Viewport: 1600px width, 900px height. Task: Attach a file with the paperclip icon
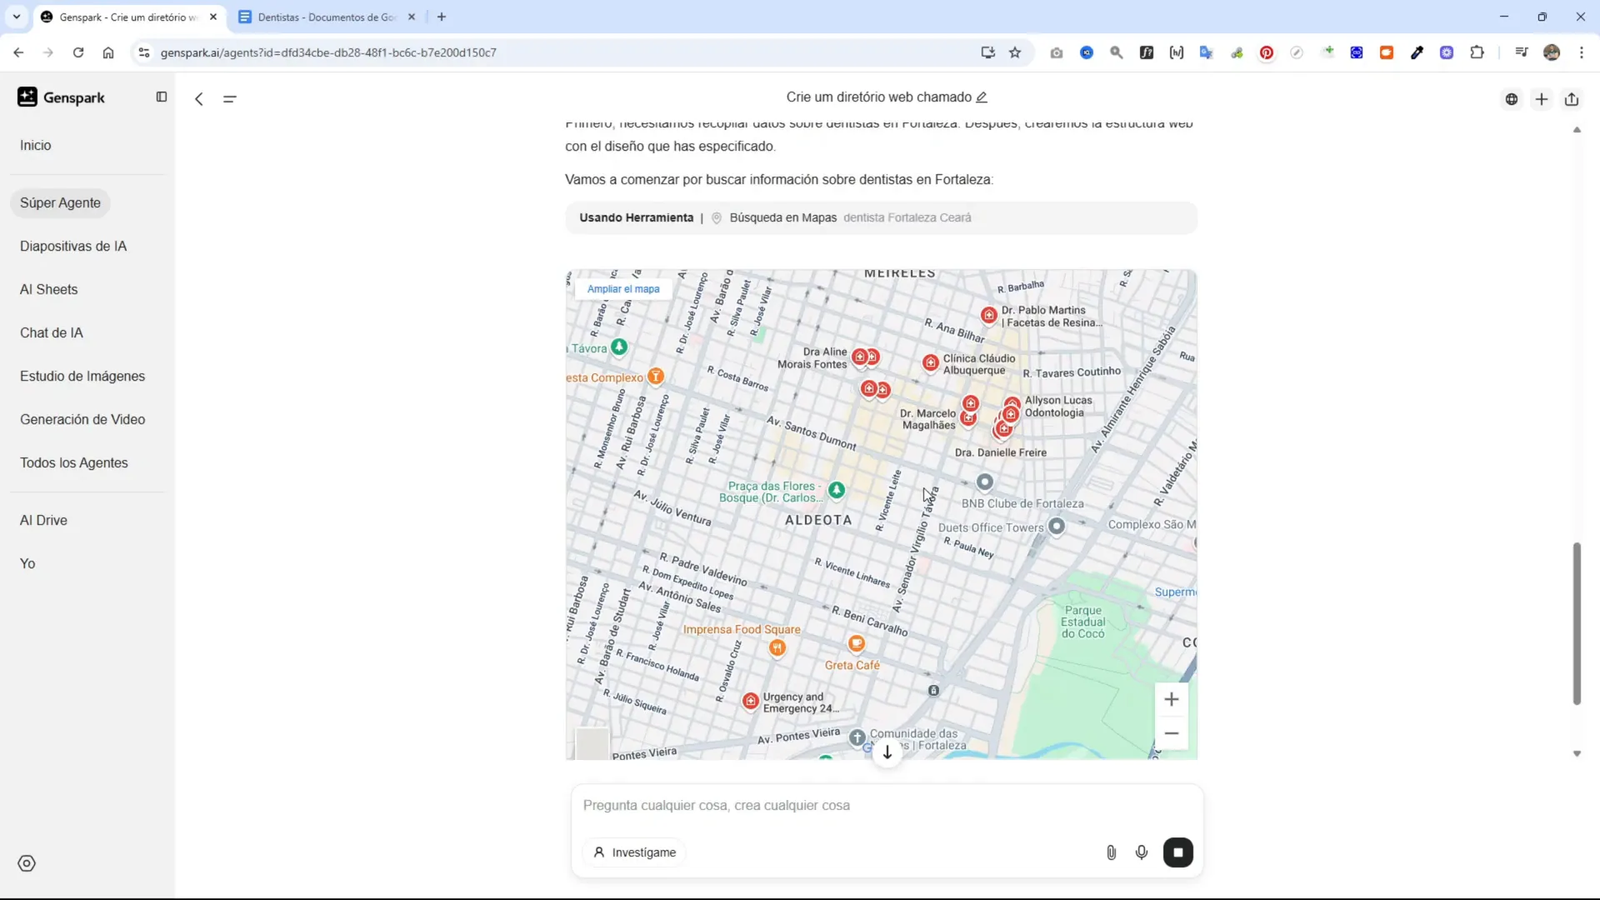[1110, 852]
